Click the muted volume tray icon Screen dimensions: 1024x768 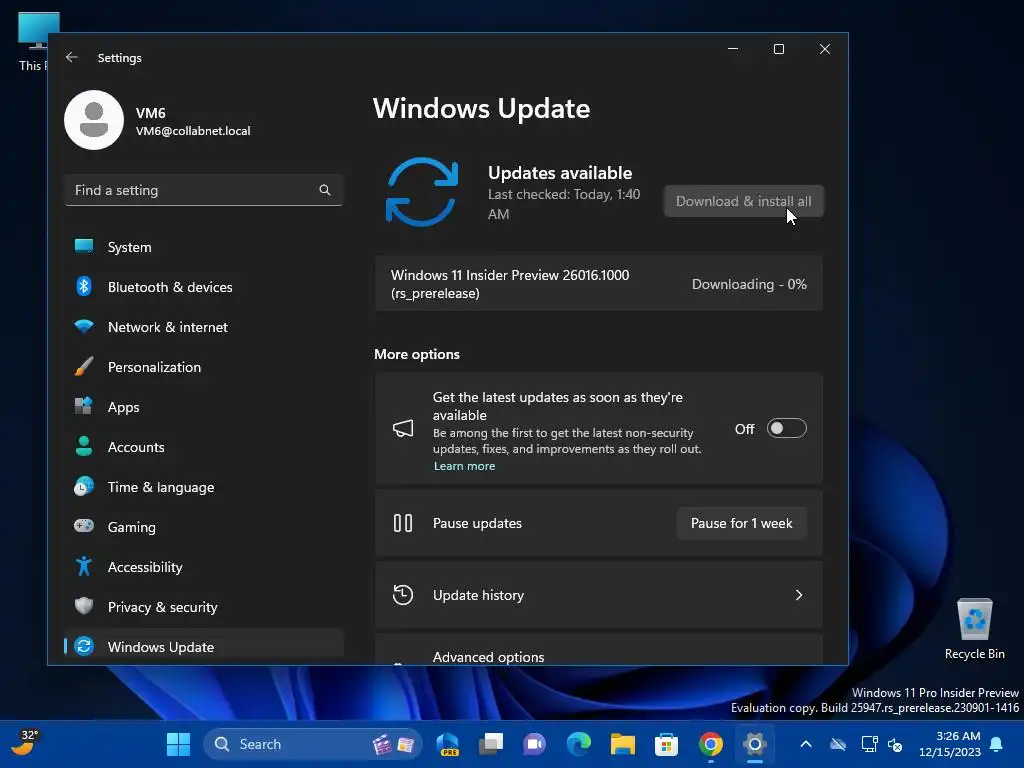point(895,744)
